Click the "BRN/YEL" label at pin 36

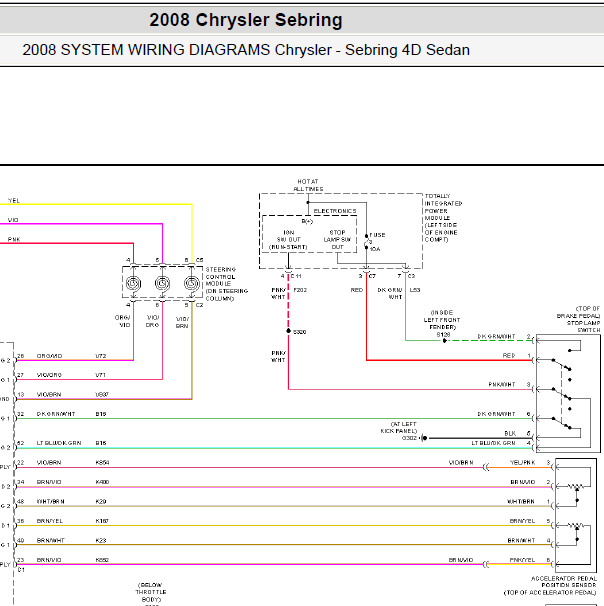point(49,521)
